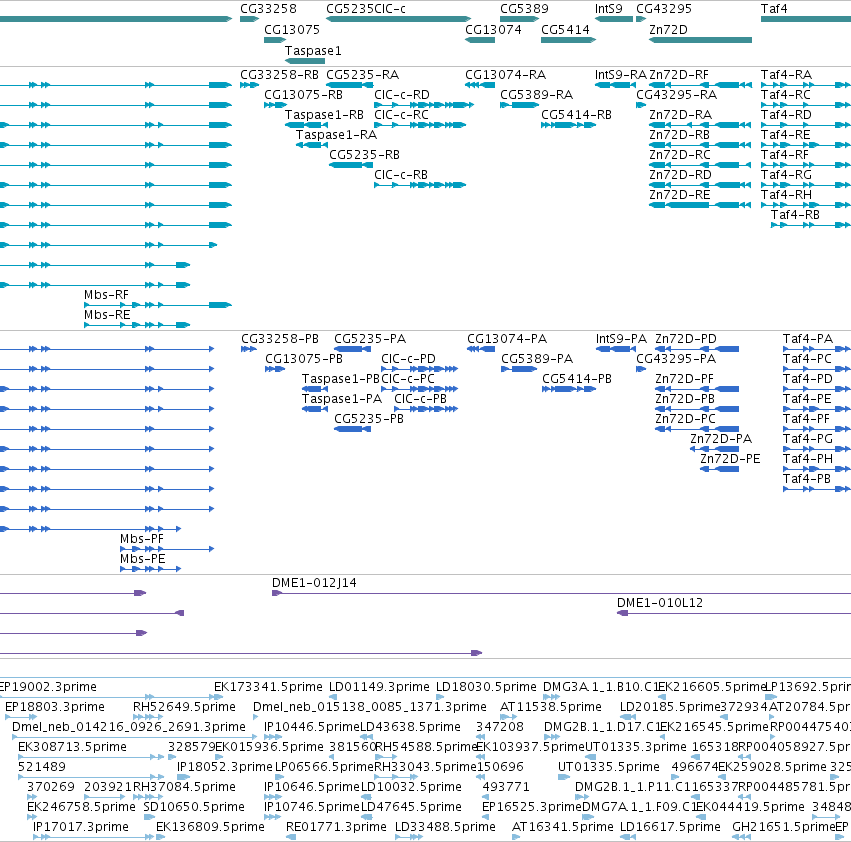The height and width of the screenshot is (842, 851).
Task: Click the CG43295 gene label
Action: click(664, 9)
